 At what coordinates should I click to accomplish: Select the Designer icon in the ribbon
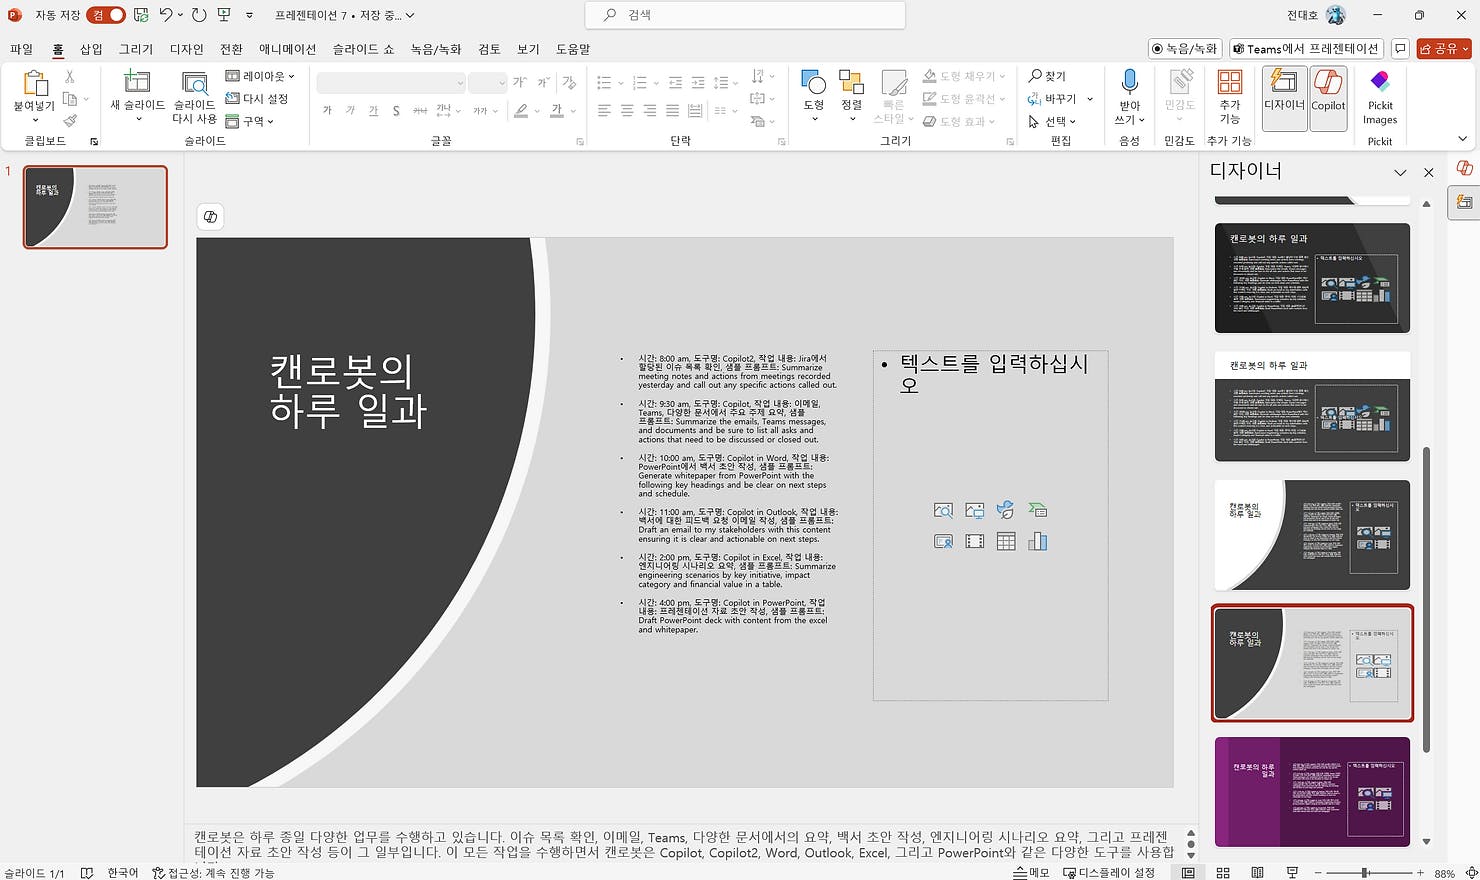(1283, 98)
